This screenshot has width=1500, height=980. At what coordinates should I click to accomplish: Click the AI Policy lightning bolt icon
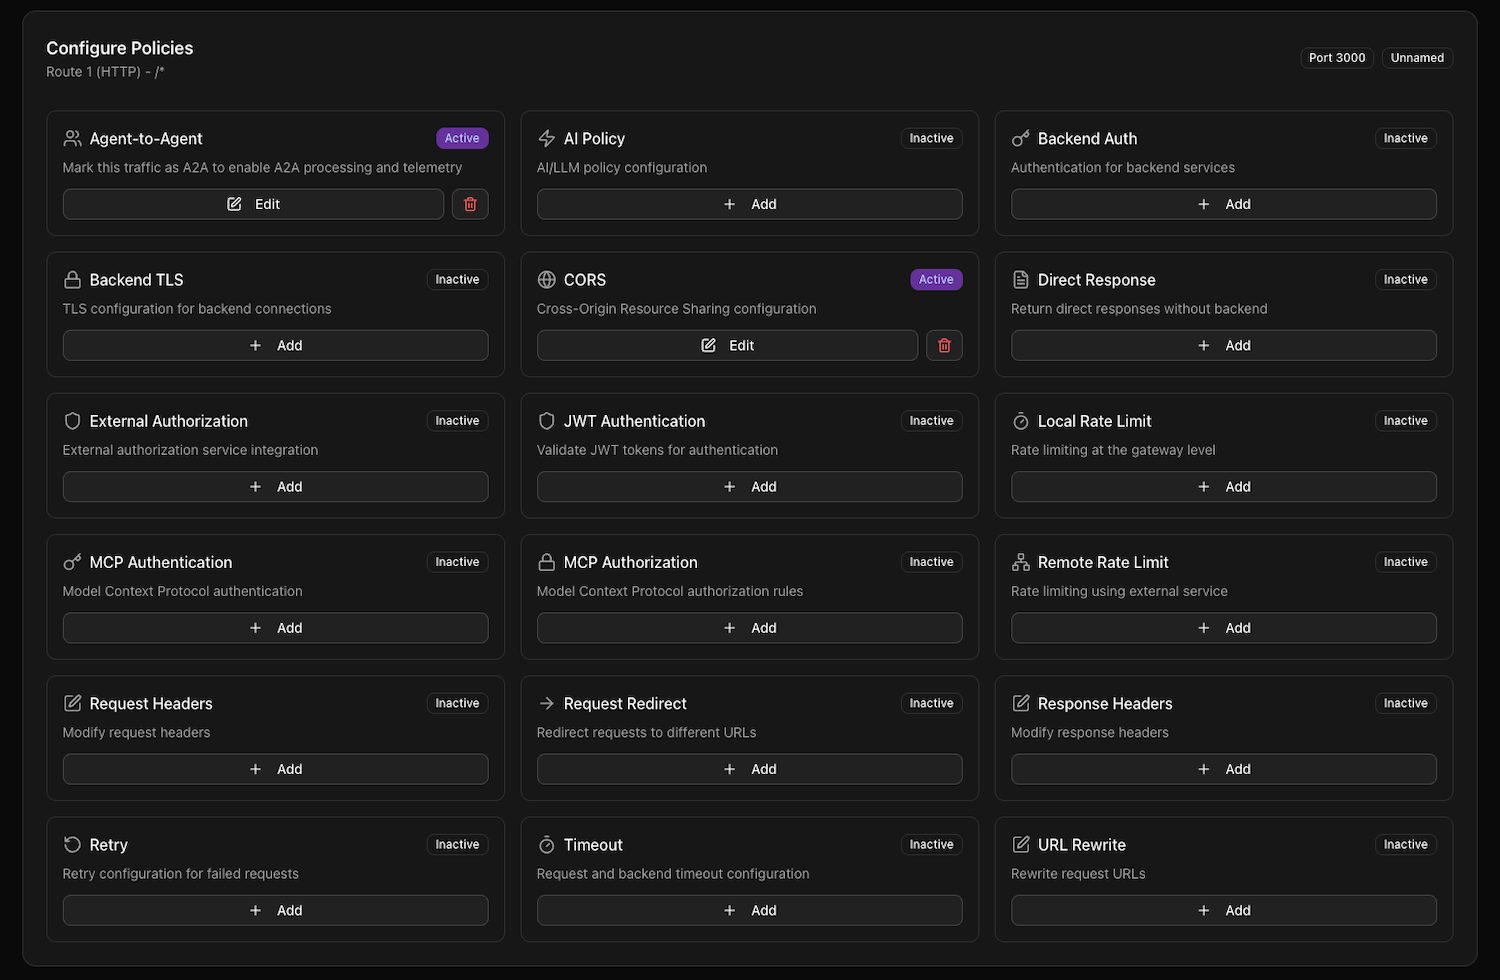point(546,139)
